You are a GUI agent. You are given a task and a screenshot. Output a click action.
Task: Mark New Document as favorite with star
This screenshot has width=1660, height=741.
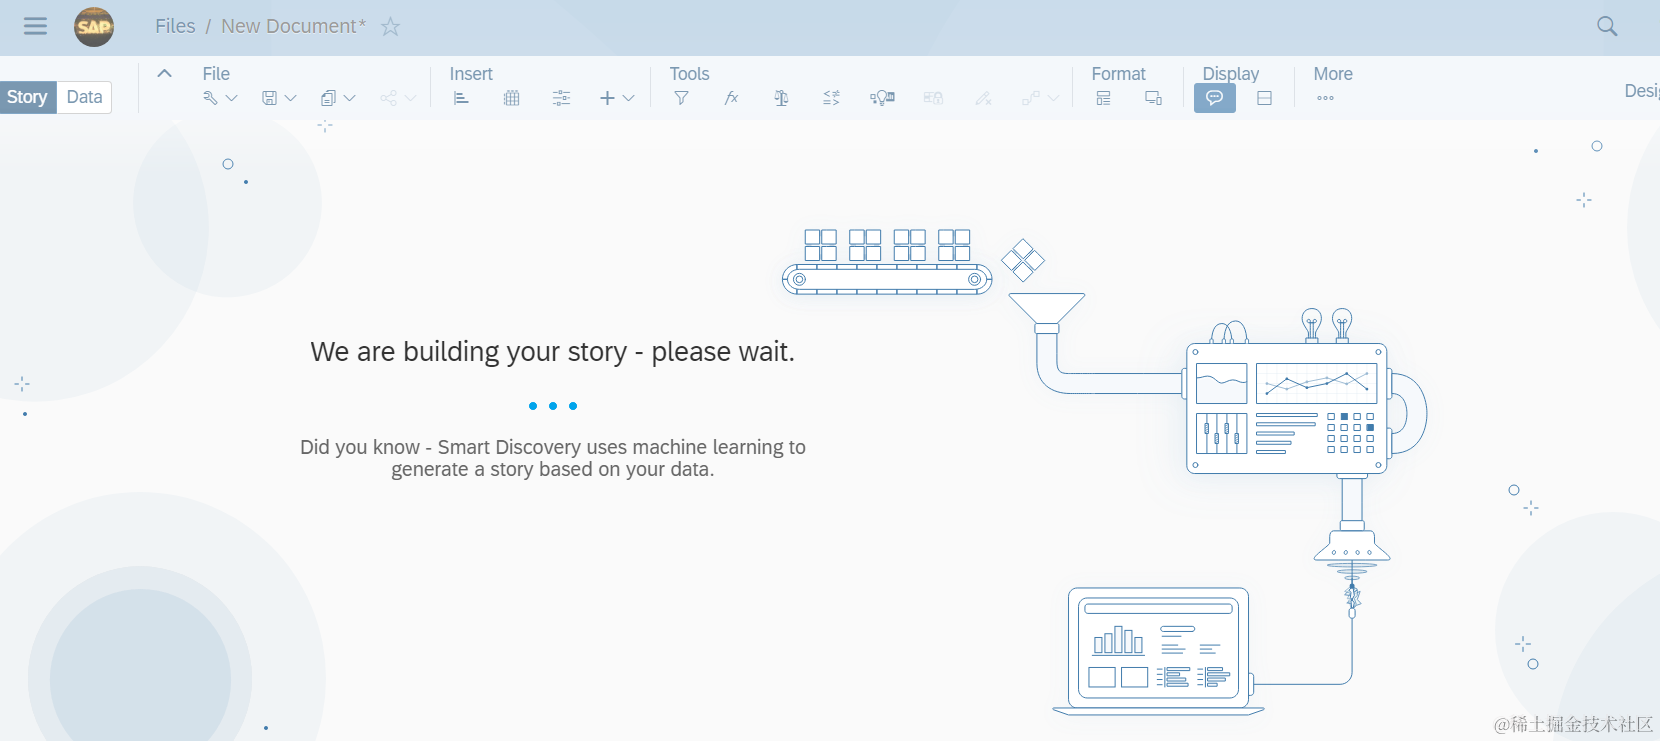tap(391, 27)
